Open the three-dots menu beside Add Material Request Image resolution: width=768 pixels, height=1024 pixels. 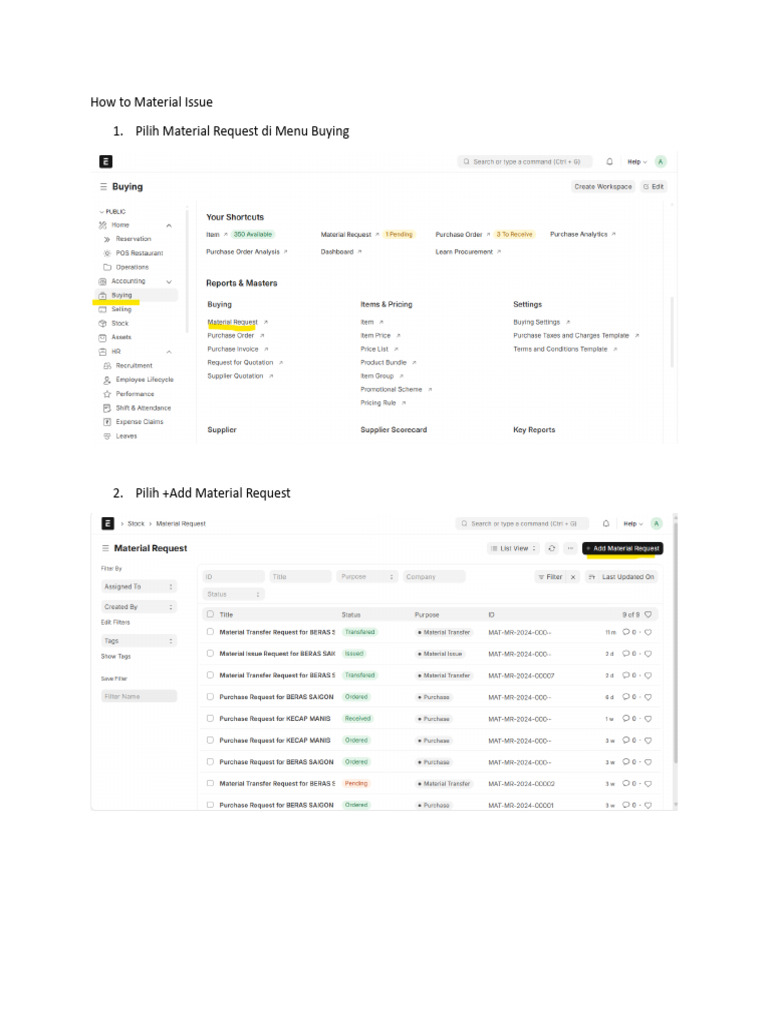coord(570,549)
